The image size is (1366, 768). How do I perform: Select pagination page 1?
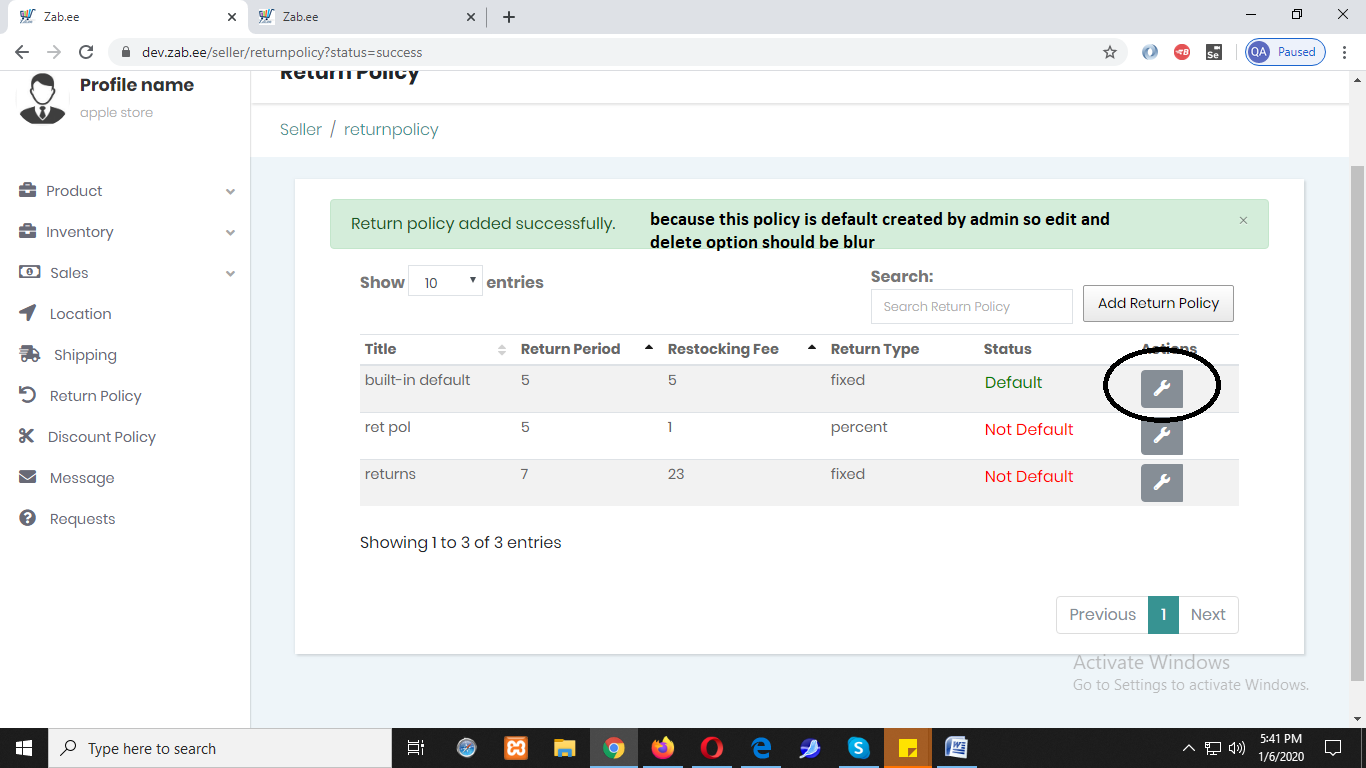(1164, 615)
